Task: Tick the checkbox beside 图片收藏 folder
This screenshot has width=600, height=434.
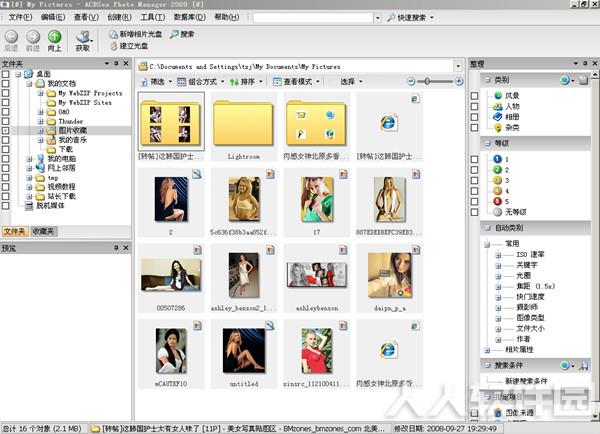Action: click(x=5, y=131)
